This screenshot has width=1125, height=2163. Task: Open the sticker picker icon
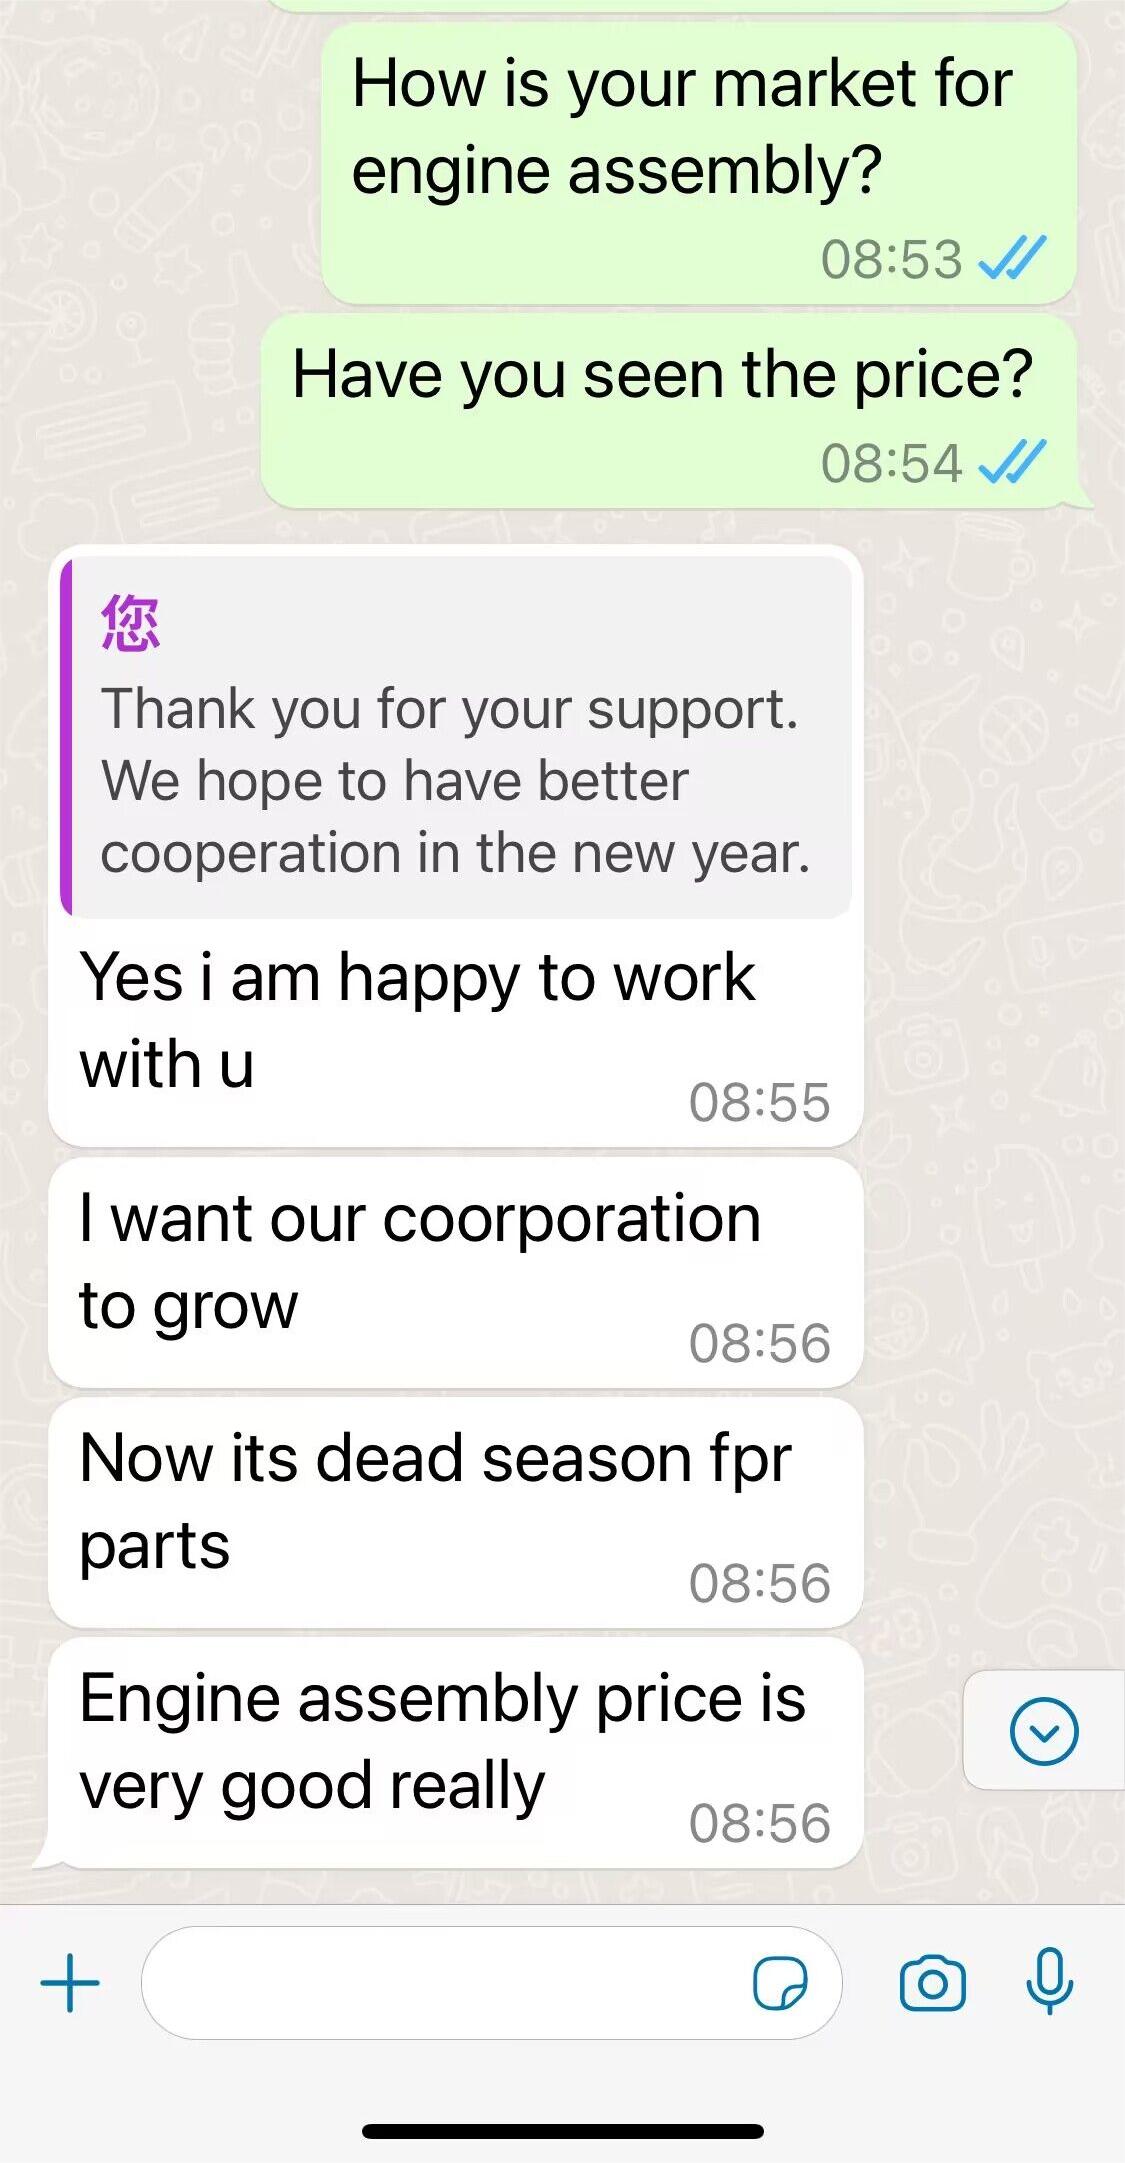pyautogui.click(x=780, y=1983)
